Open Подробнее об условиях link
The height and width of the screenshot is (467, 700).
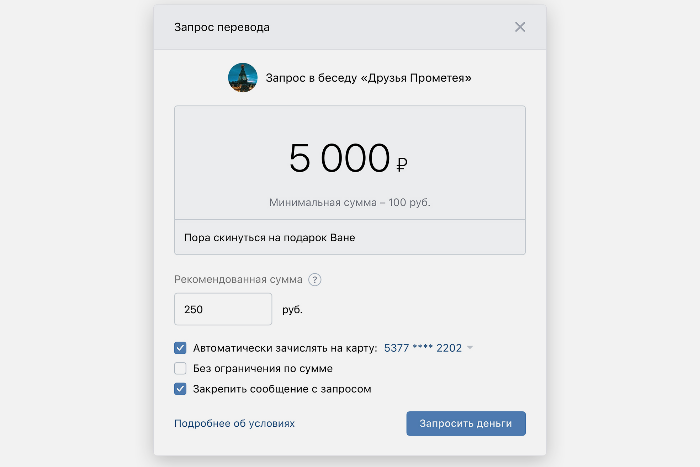[x=235, y=423]
